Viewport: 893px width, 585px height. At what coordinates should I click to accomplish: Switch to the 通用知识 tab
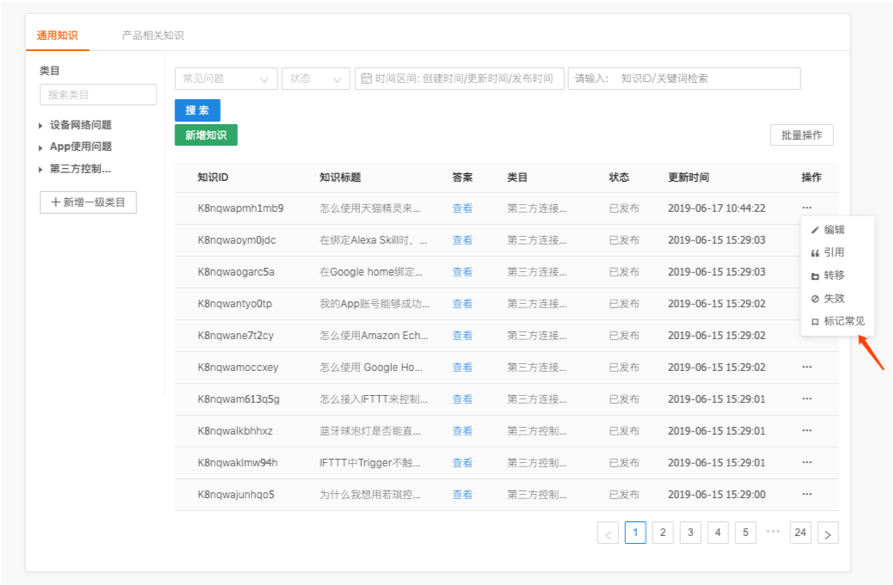click(58, 35)
